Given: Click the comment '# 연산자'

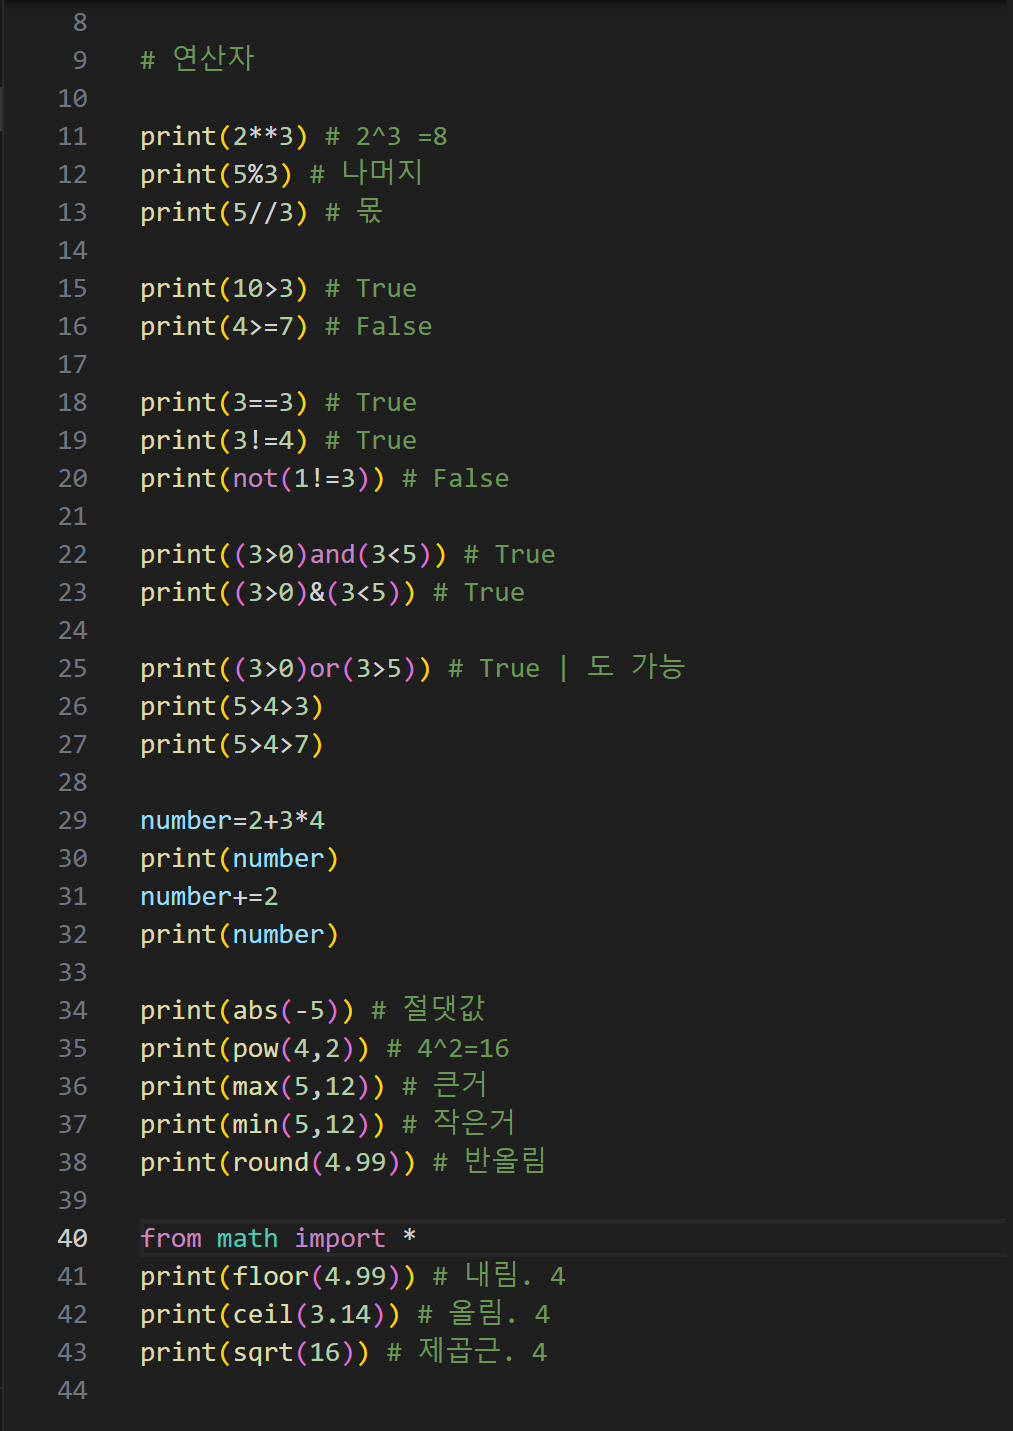Looking at the screenshot, I should (197, 59).
